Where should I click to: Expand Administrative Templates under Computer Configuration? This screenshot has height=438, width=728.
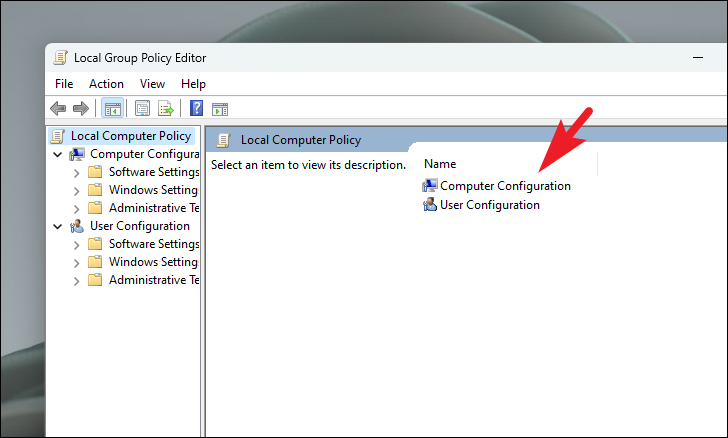(77, 209)
